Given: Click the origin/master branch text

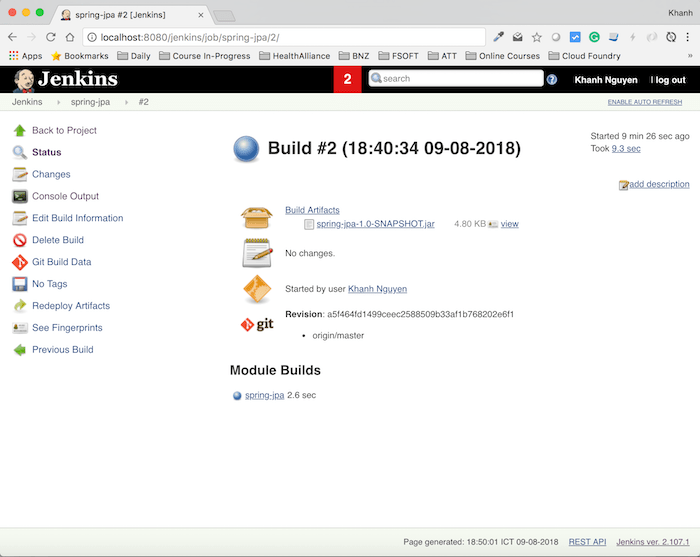Looking at the screenshot, I should pos(338,336).
